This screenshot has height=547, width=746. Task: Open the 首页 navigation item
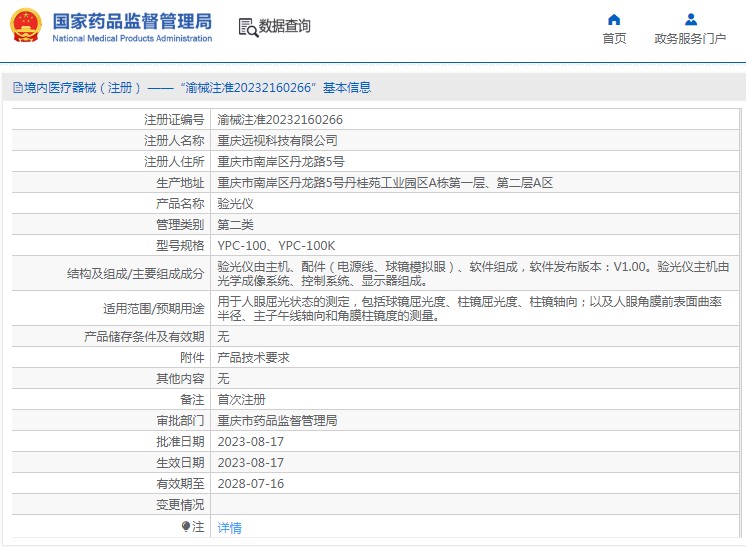(x=614, y=39)
